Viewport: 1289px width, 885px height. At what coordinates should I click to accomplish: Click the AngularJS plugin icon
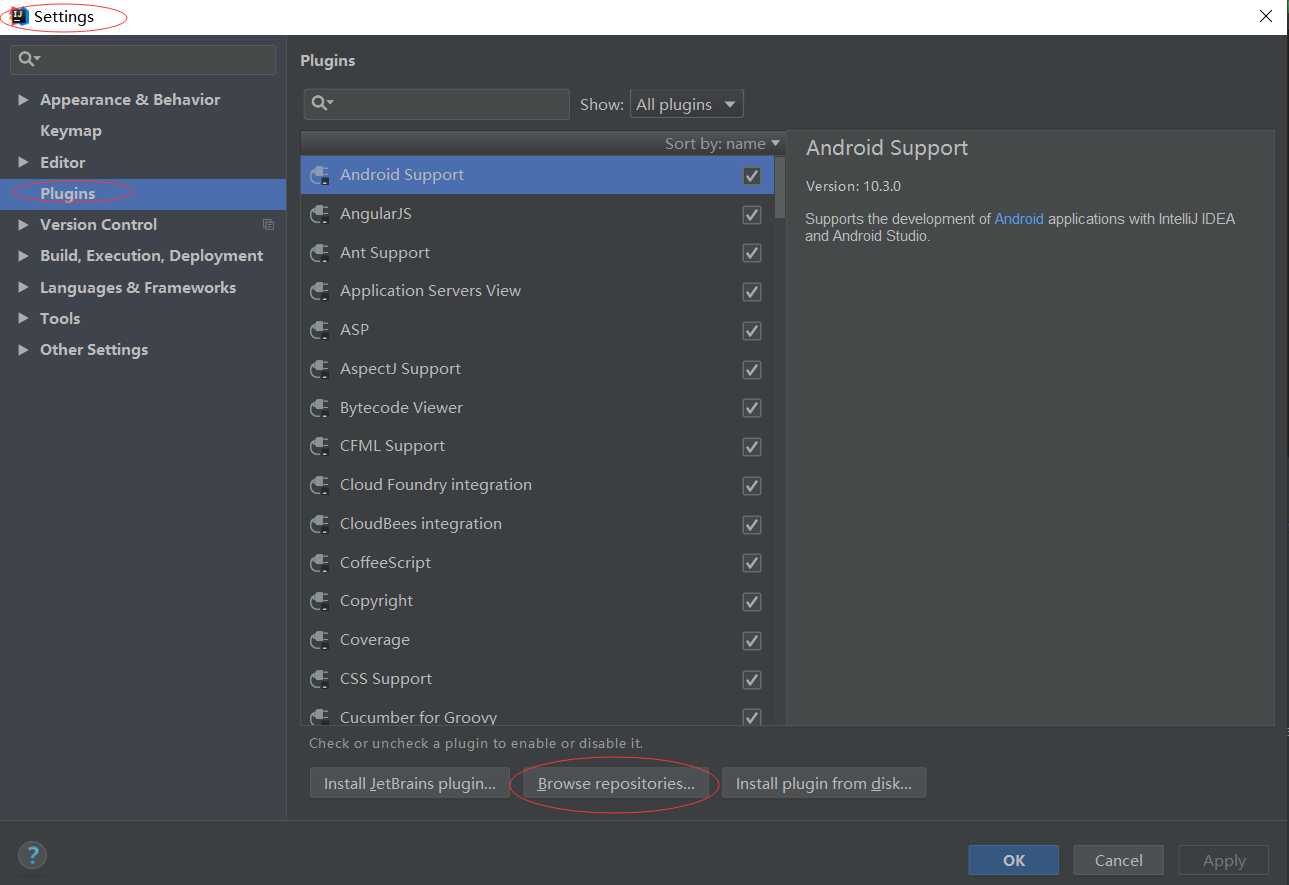(x=320, y=214)
